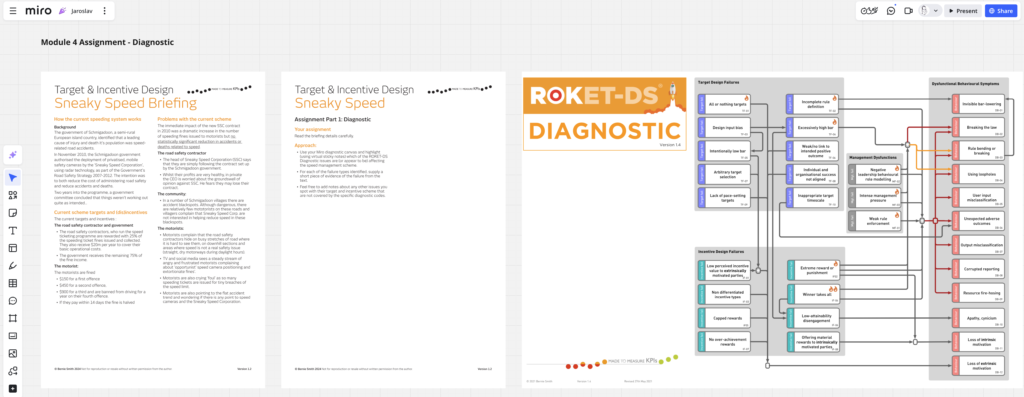Click the blue Share button
The width and height of the screenshot is (1024, 397).
pos(1000,10)
